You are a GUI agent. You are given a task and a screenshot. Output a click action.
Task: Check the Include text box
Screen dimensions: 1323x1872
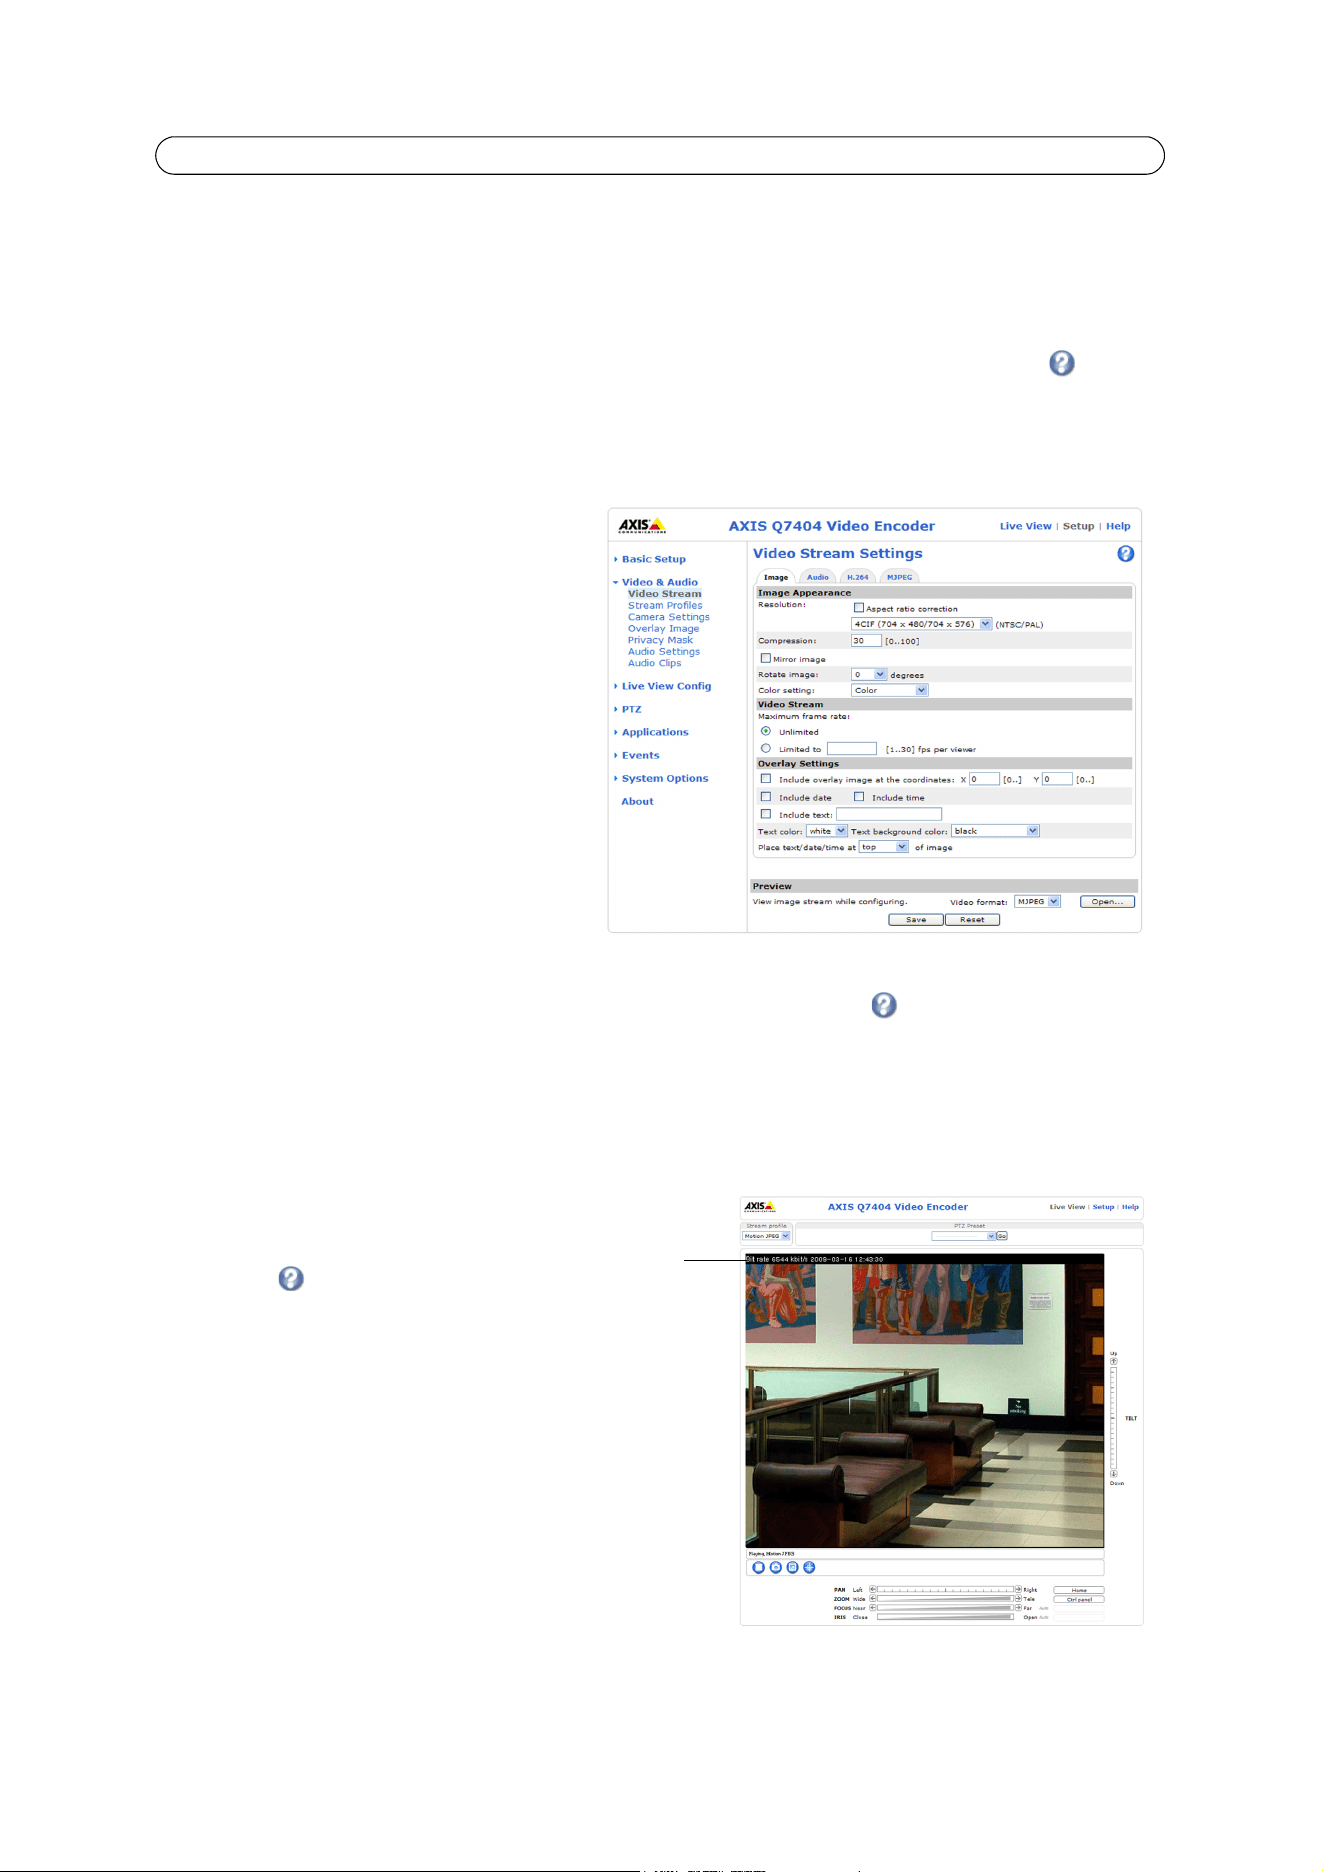point(766,814)
